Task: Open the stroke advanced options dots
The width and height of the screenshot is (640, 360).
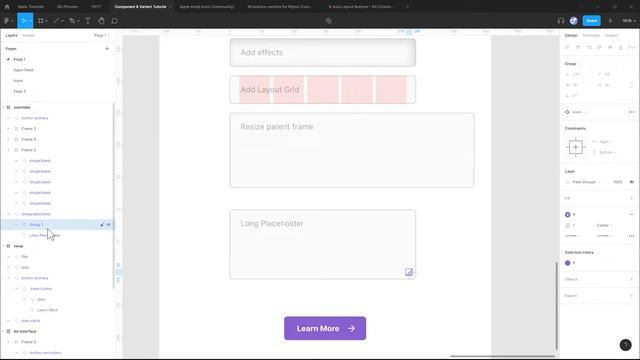Action: (631, 236)
